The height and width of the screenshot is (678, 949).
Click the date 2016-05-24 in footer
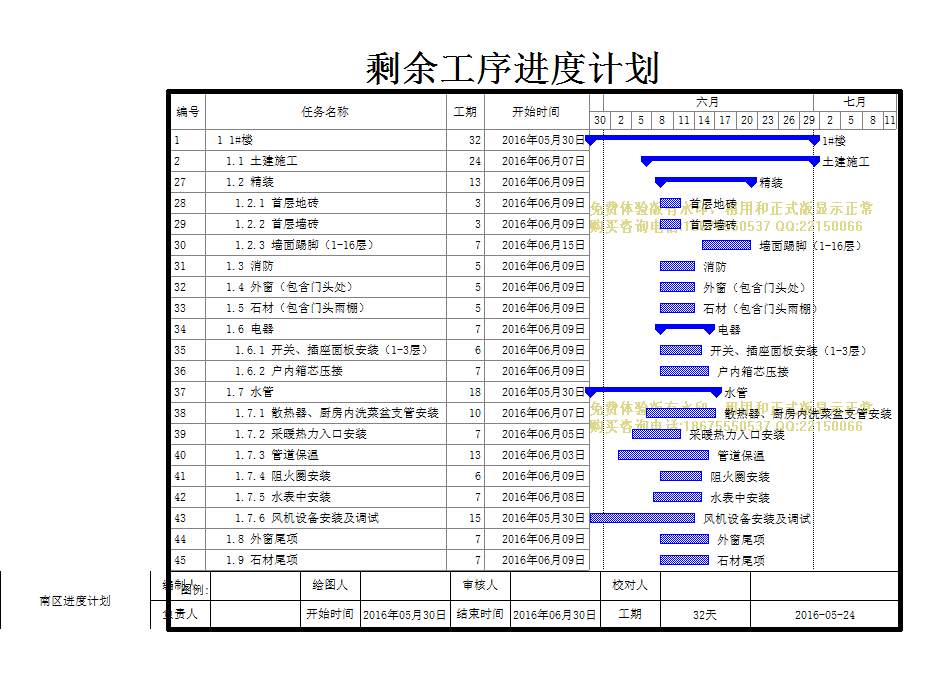(x=824, y=614)
